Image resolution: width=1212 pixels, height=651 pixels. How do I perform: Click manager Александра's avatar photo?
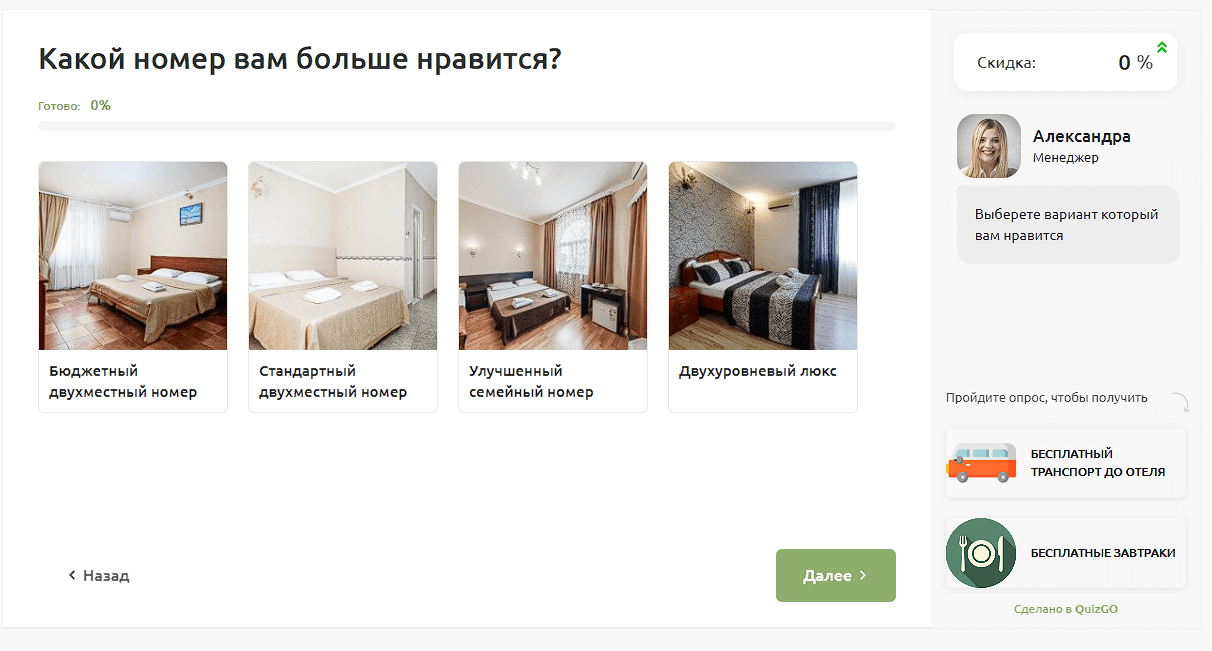click(x=989, y=146)
